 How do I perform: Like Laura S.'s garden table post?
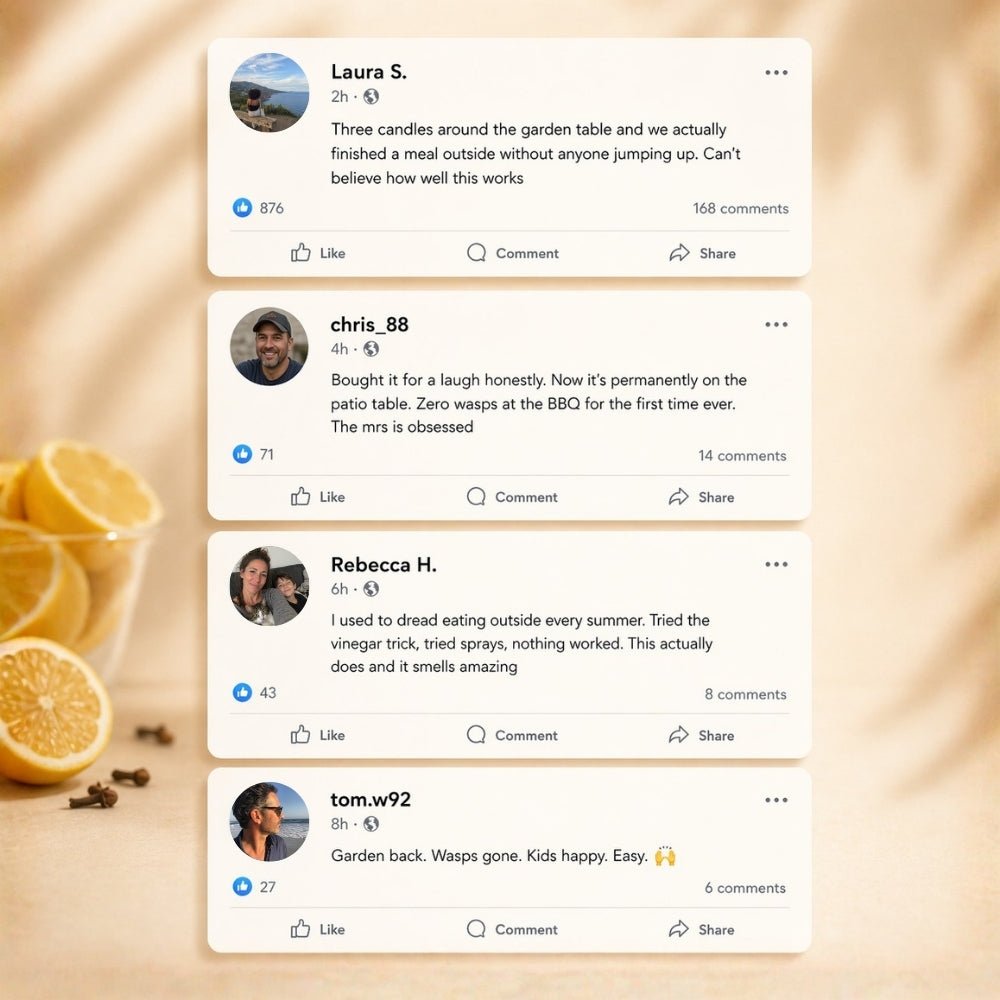point(318,253)
